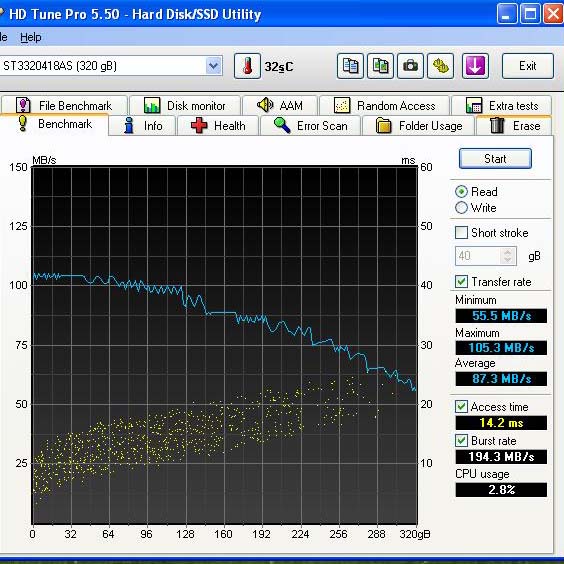Screen dimensions: 564x564
Task: Open options via the yellow tools icon
Action: tap(440, 66)
